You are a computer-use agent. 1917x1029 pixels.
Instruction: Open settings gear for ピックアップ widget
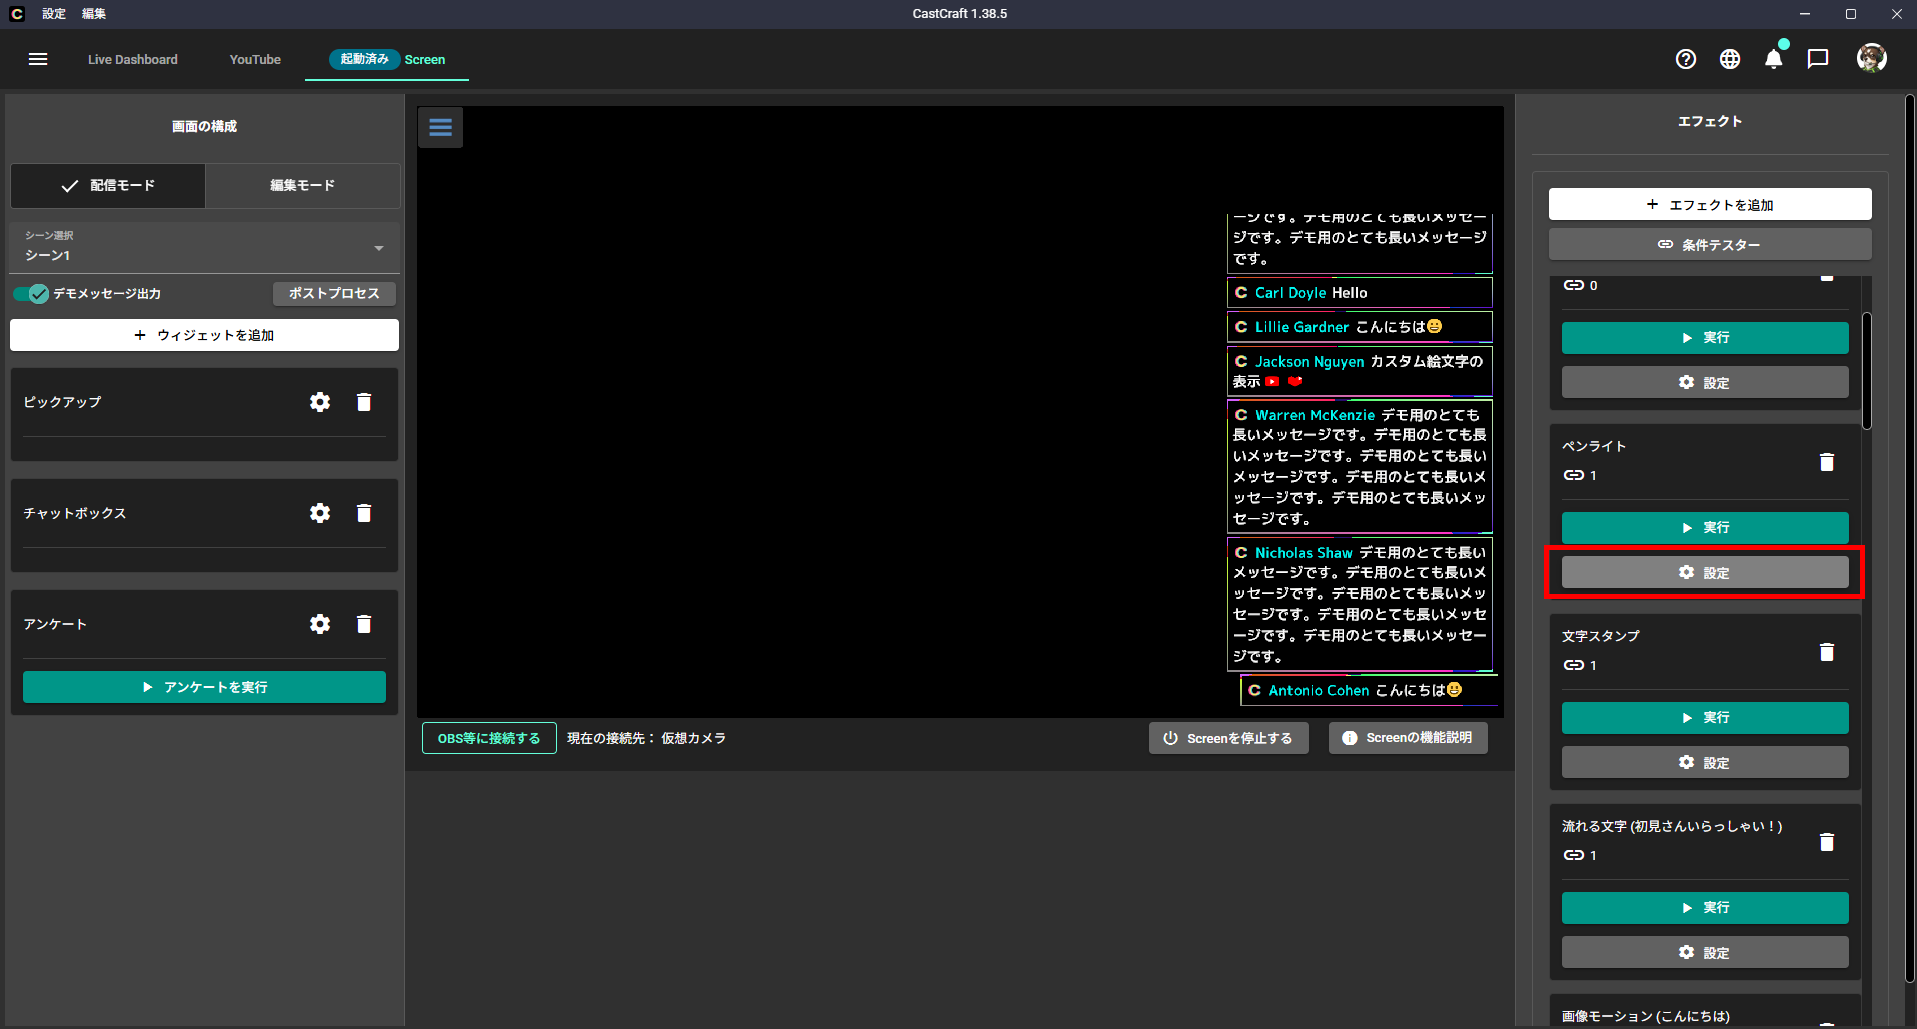(320, 402)
